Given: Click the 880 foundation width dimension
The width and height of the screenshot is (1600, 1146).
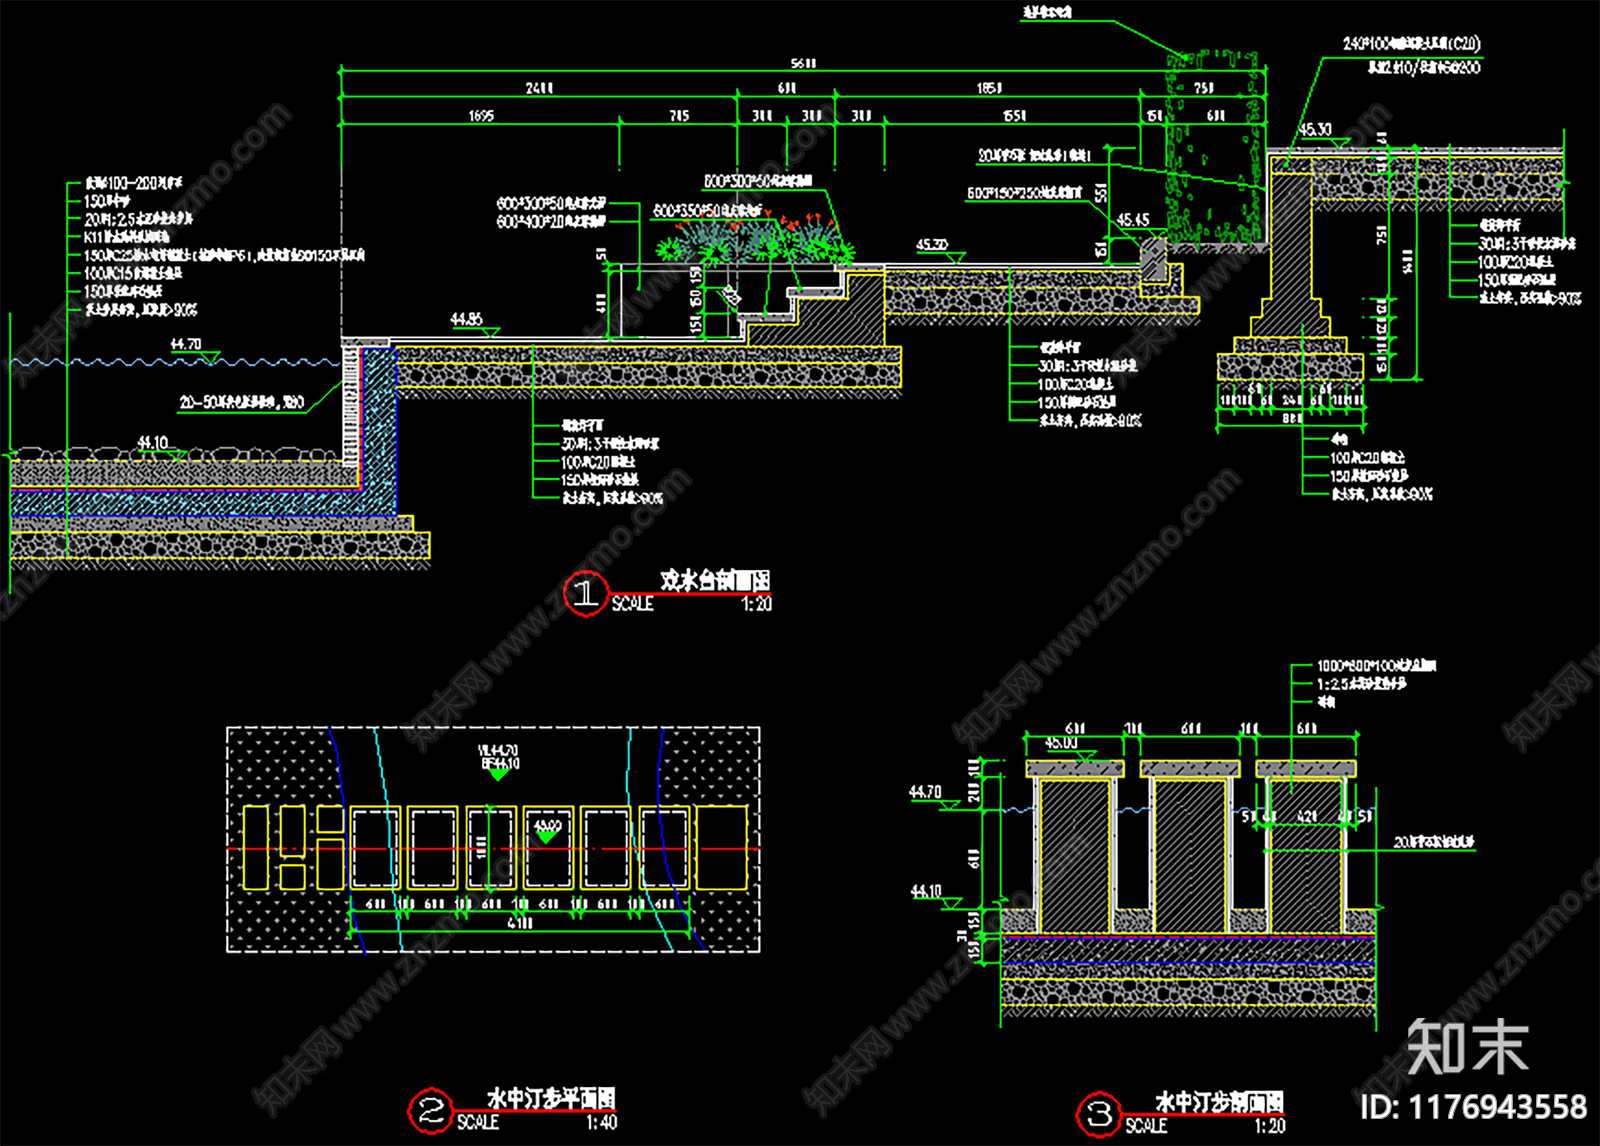Looking at the screenshot, I should tap(1292, 419).
